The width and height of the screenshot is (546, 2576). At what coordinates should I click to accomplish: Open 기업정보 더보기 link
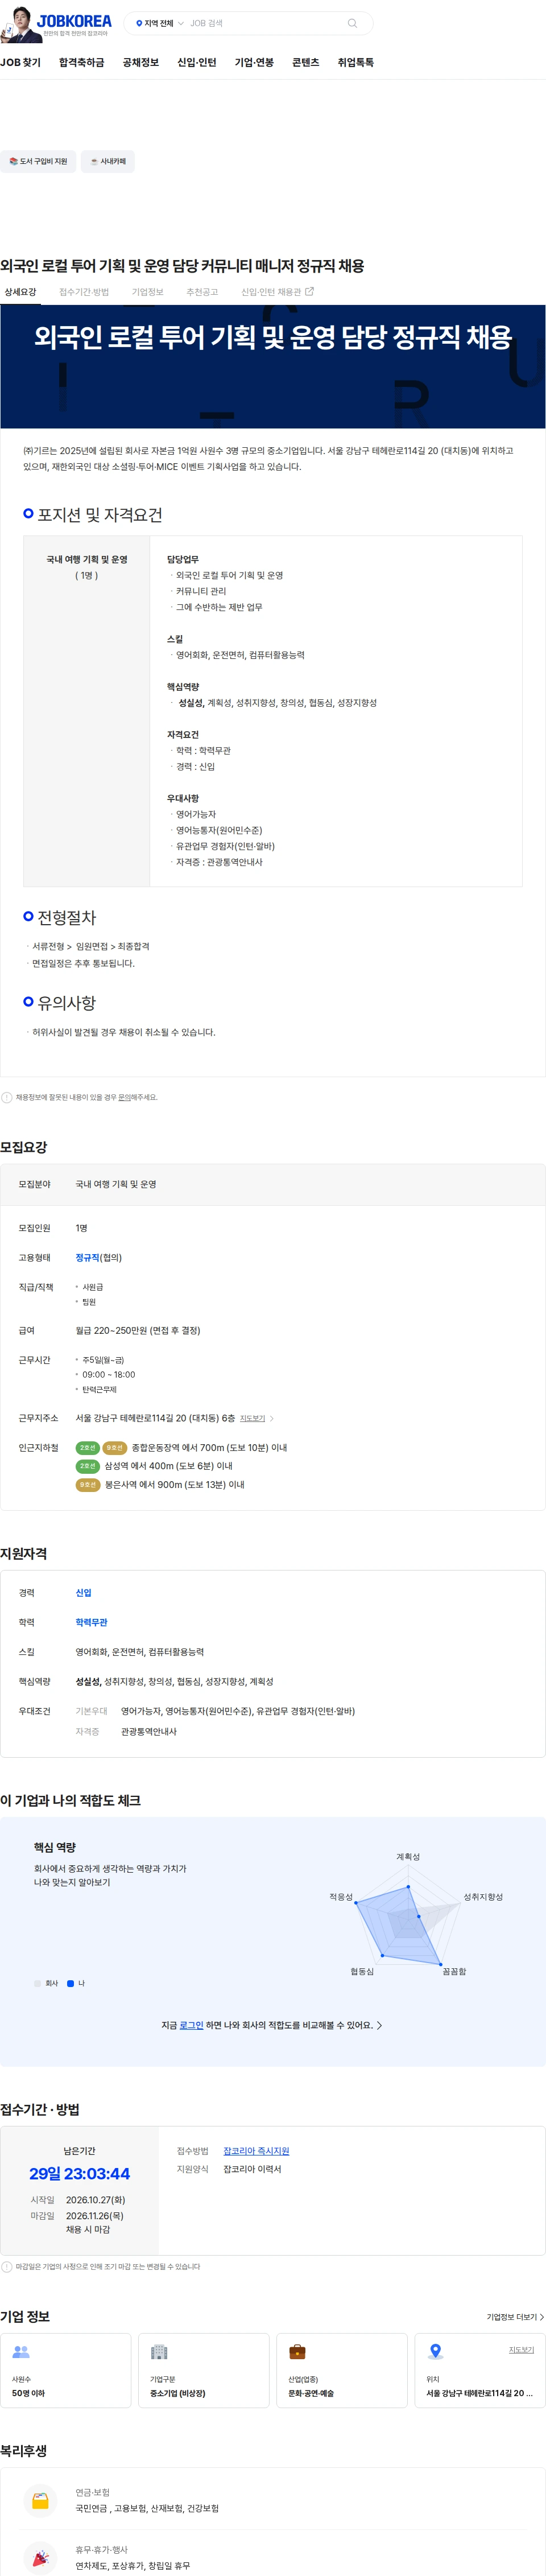pyautogui.click(x=515, y=2317)
